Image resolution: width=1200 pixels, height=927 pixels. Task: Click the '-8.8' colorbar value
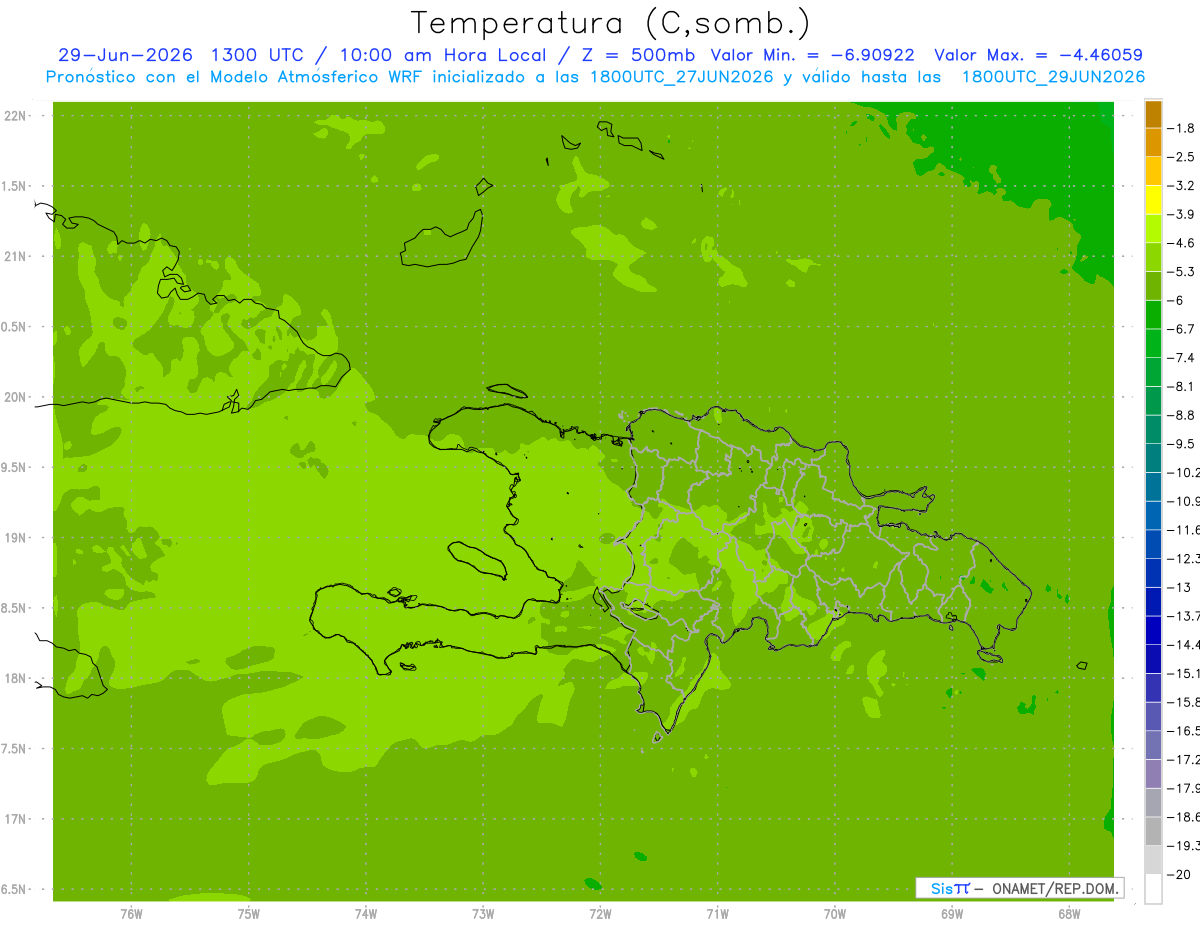click(x=1182, y=415)
